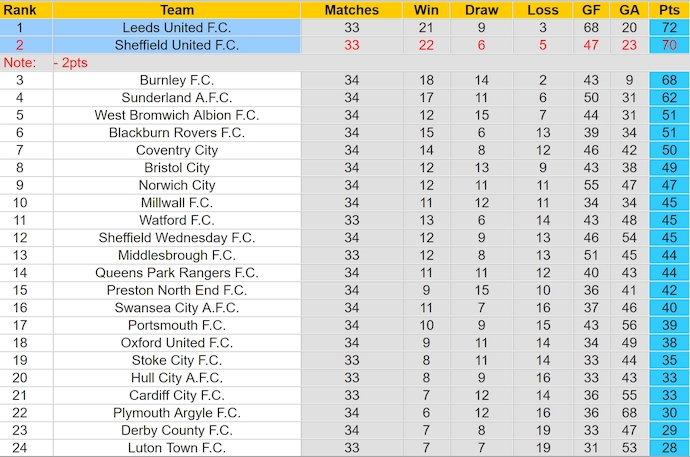This screenshot has width=690, height=457.
Task: Click the GA column header
Action: pyautogui.click(x=628, y=10)
